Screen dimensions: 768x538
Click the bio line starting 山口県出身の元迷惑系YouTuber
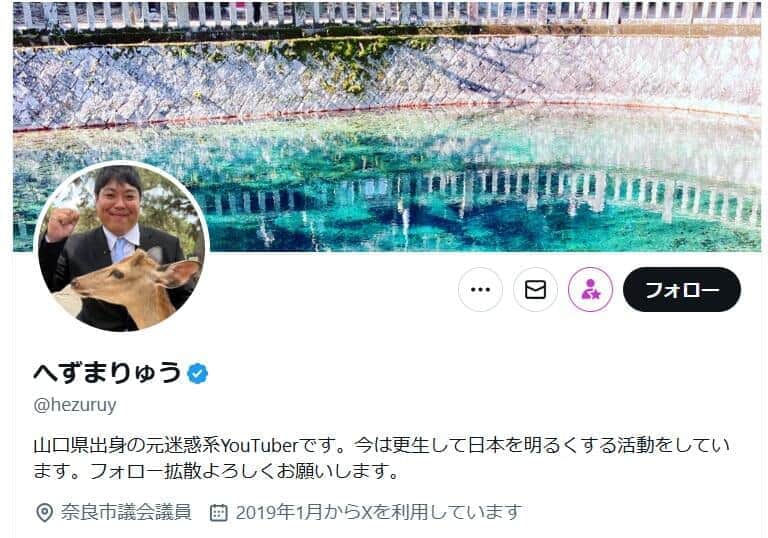[382, 445]
